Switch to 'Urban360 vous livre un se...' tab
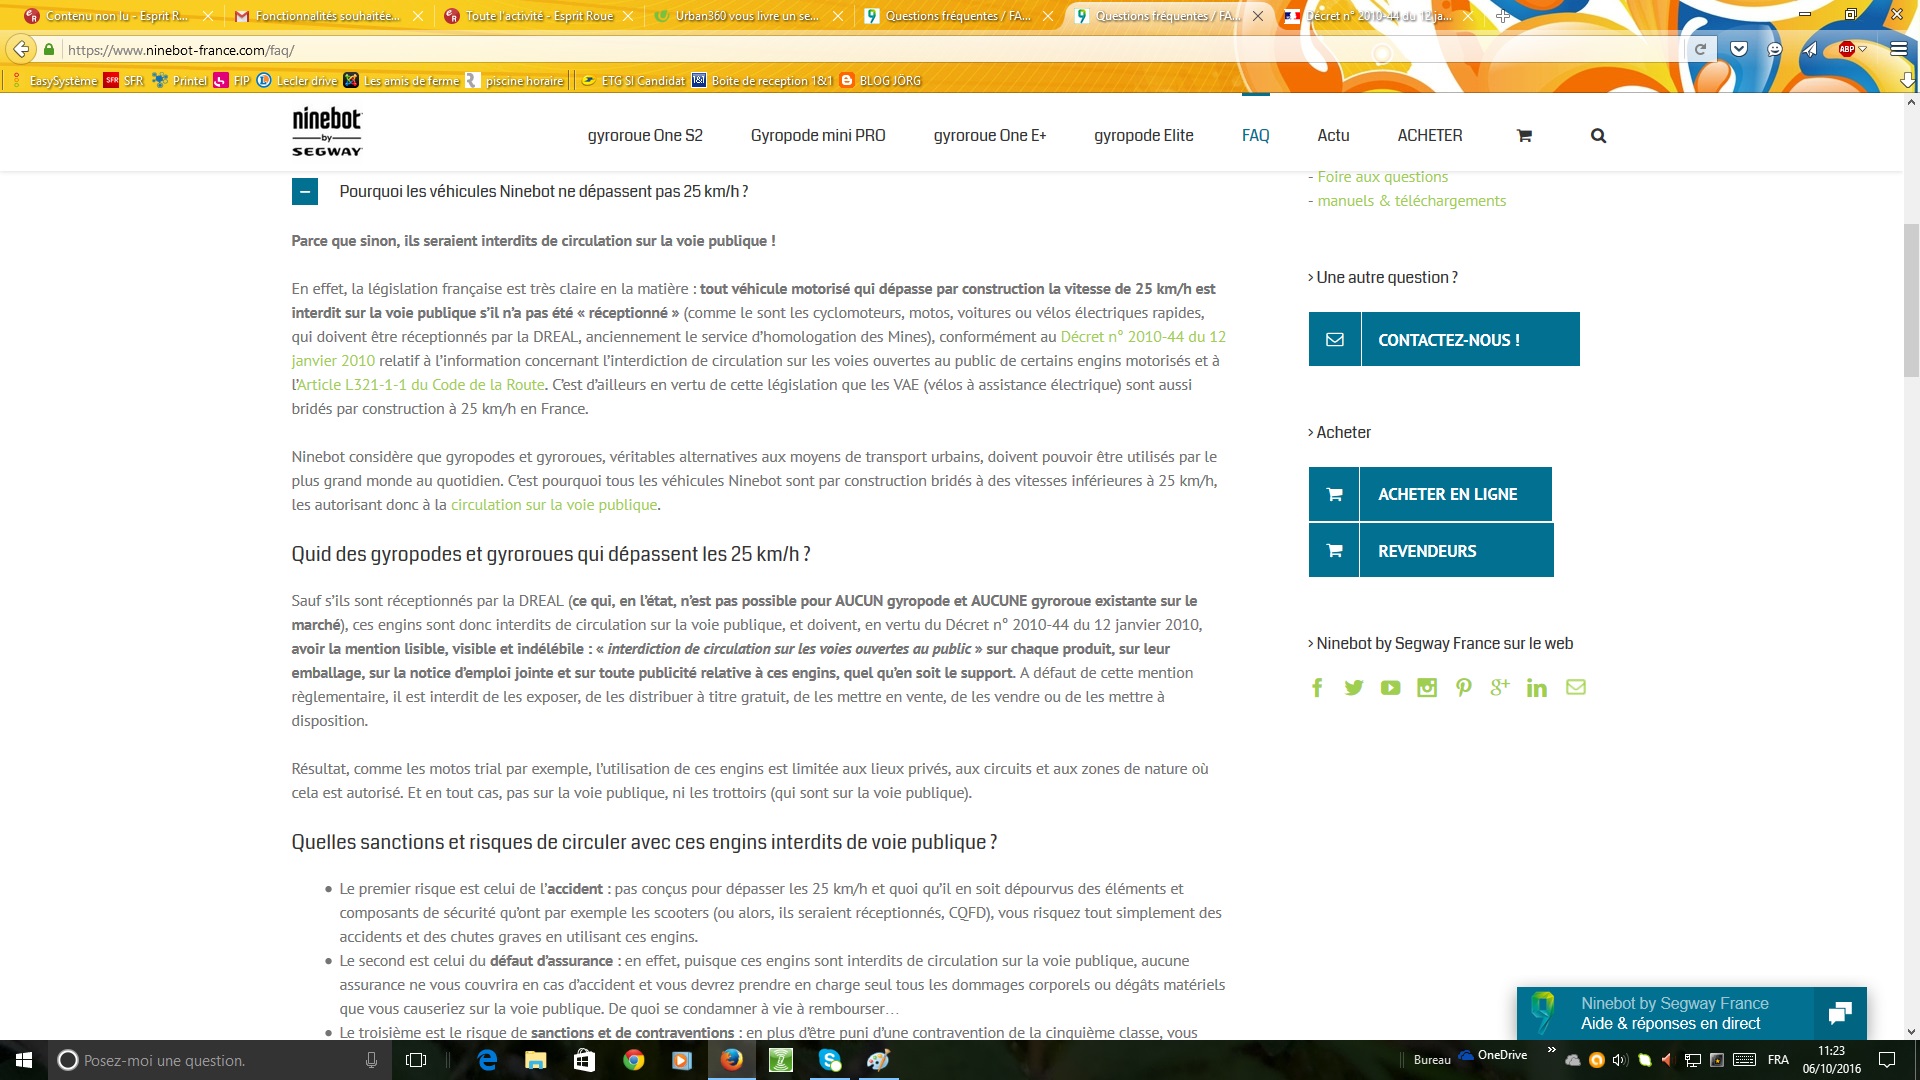Screen dimensions: 1920x1080 [x=749, y=16]
